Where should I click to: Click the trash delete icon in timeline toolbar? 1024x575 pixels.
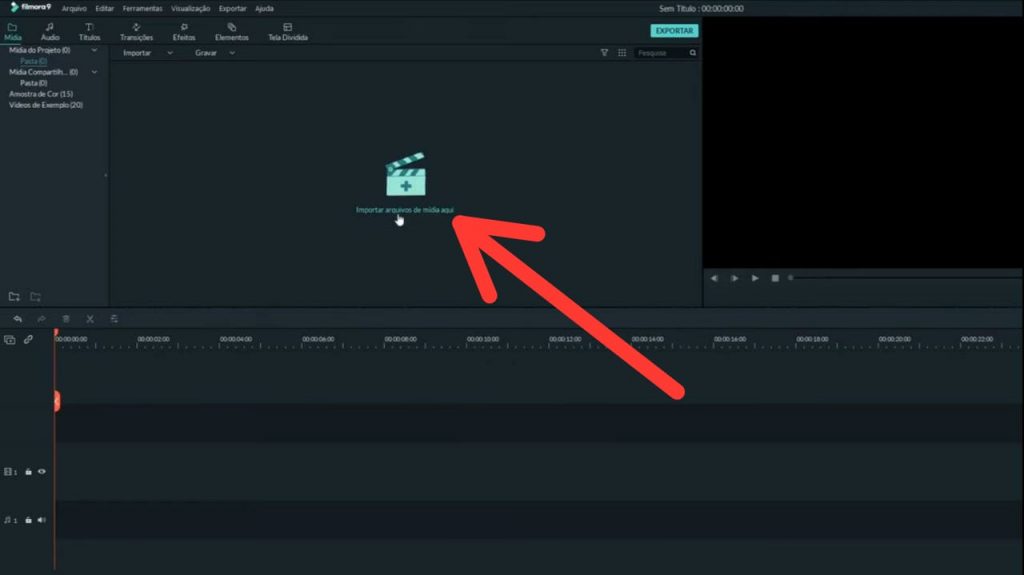[66, 319]
